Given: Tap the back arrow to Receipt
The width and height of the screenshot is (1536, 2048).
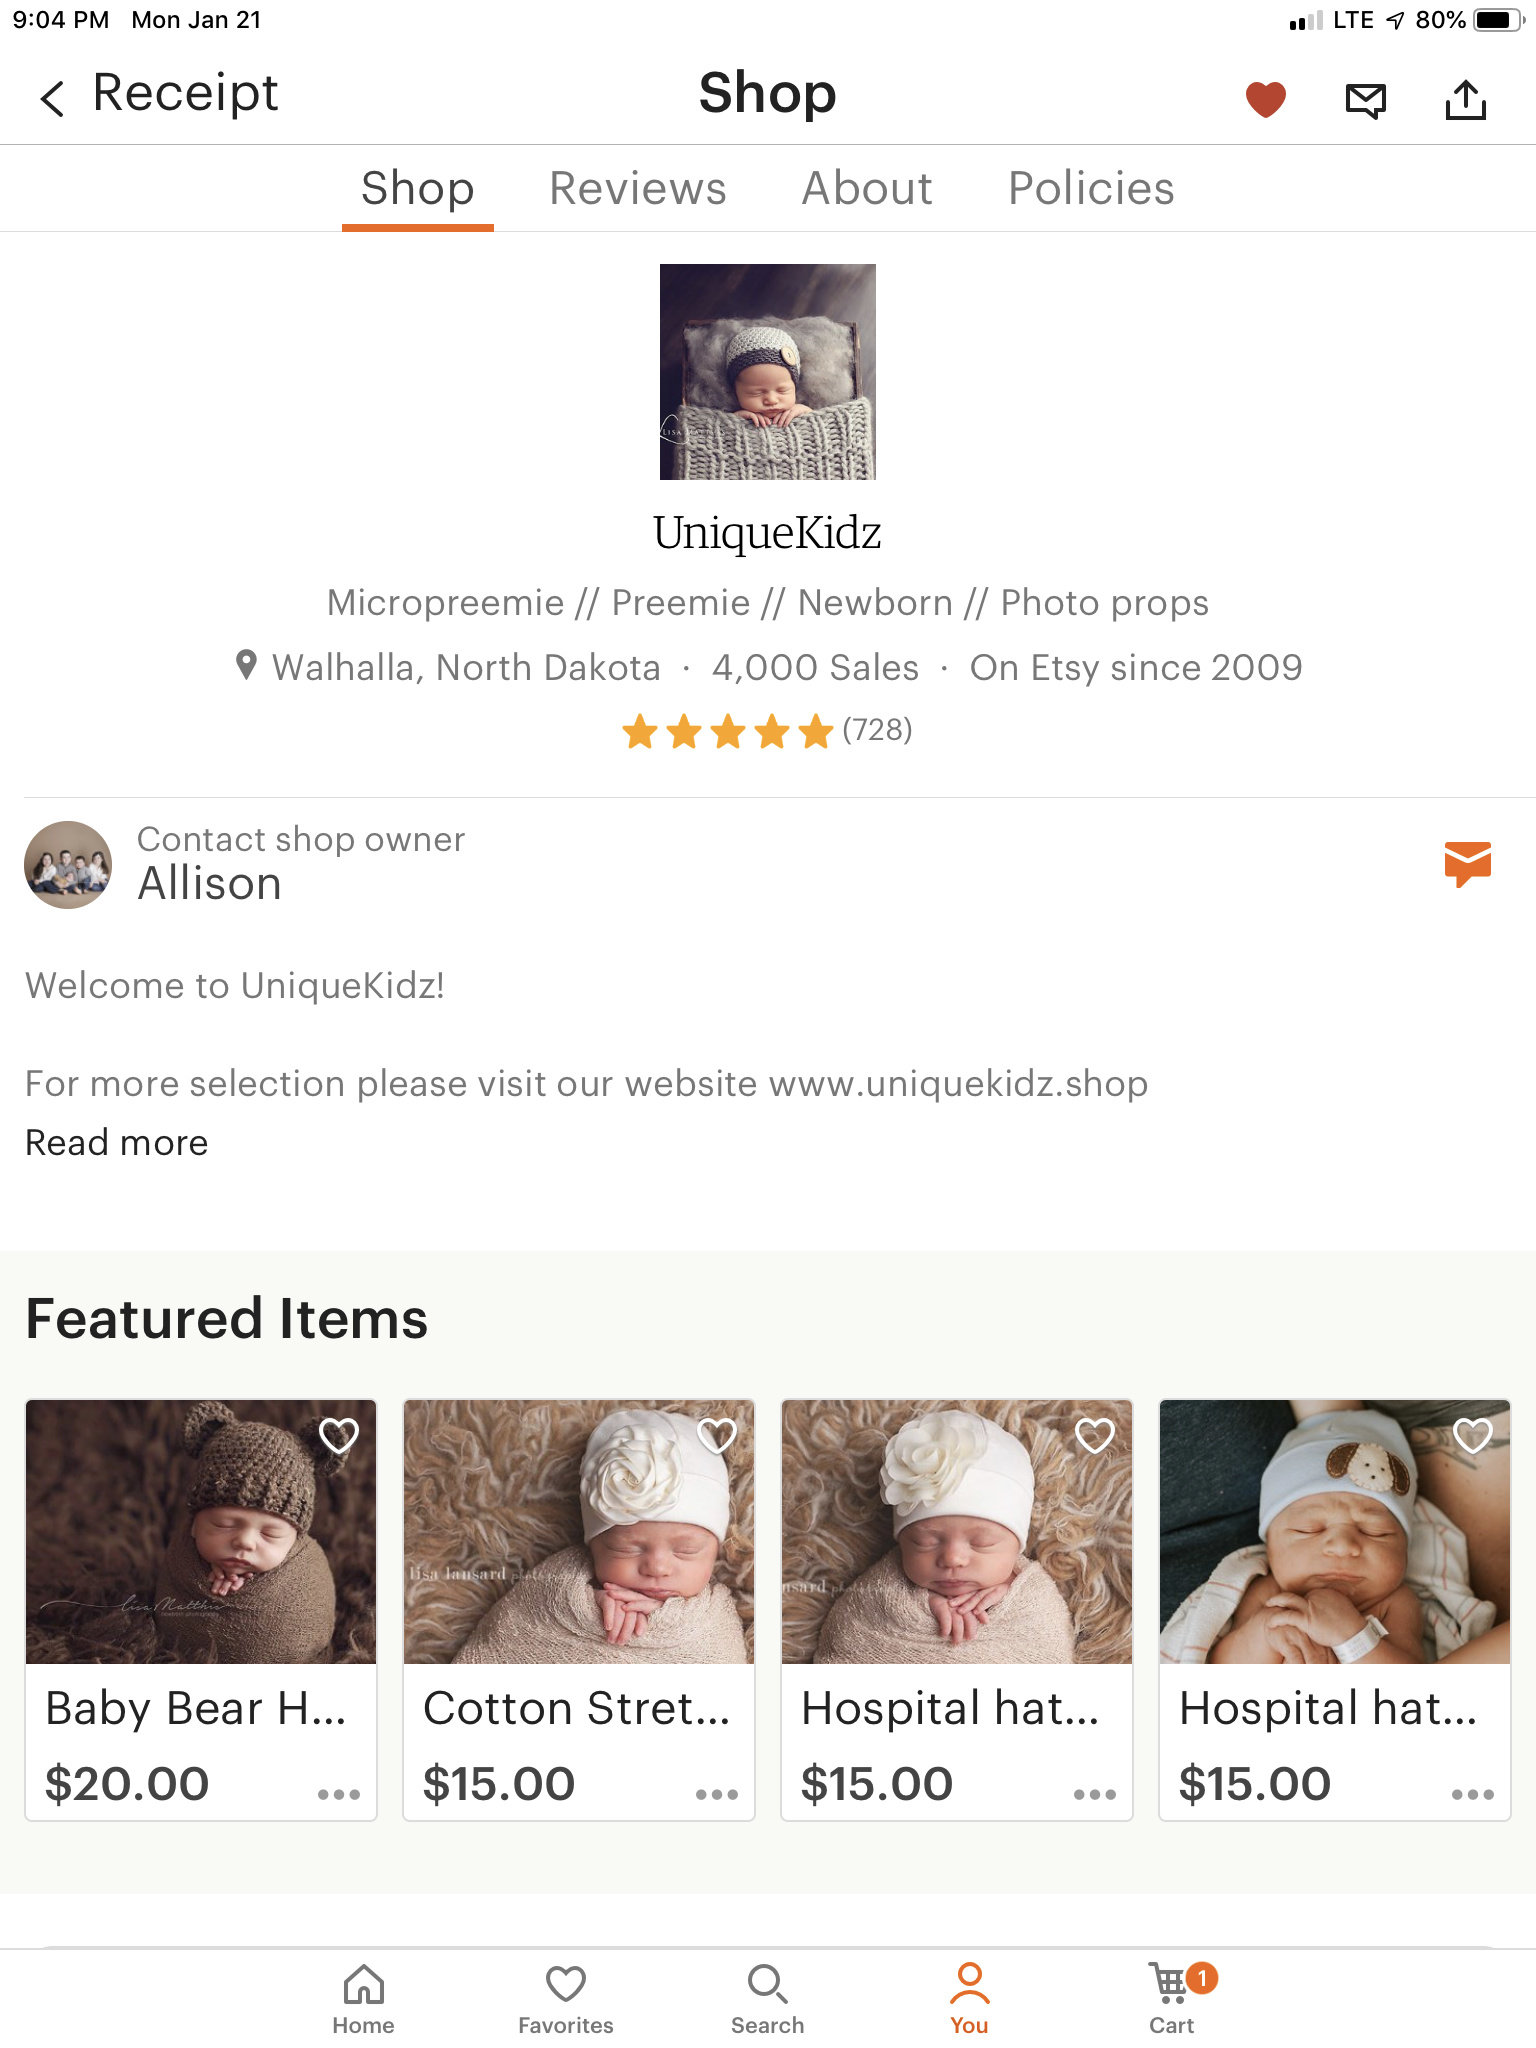Looking at the screenshot, I should pos(52,98).
